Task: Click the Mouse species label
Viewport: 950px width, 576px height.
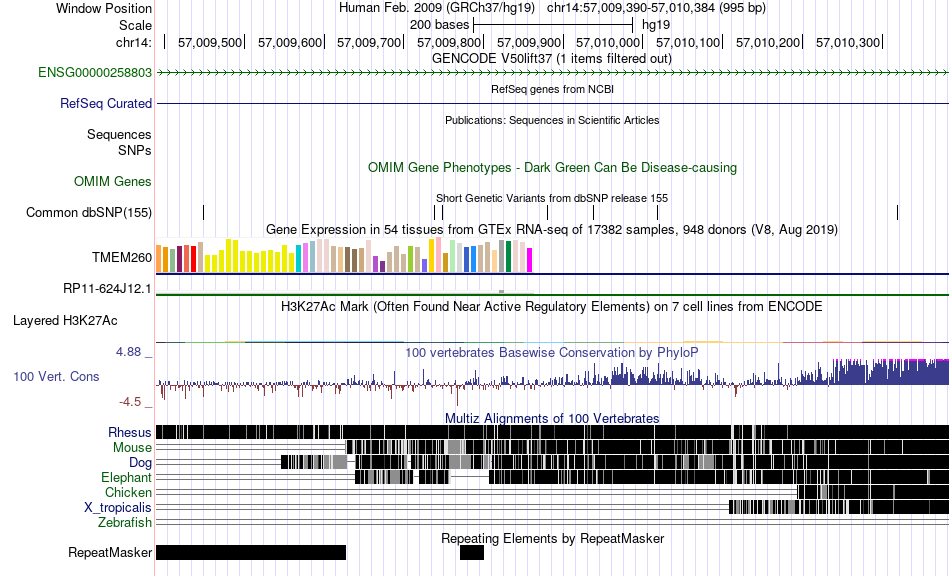Action: [132, 448]
